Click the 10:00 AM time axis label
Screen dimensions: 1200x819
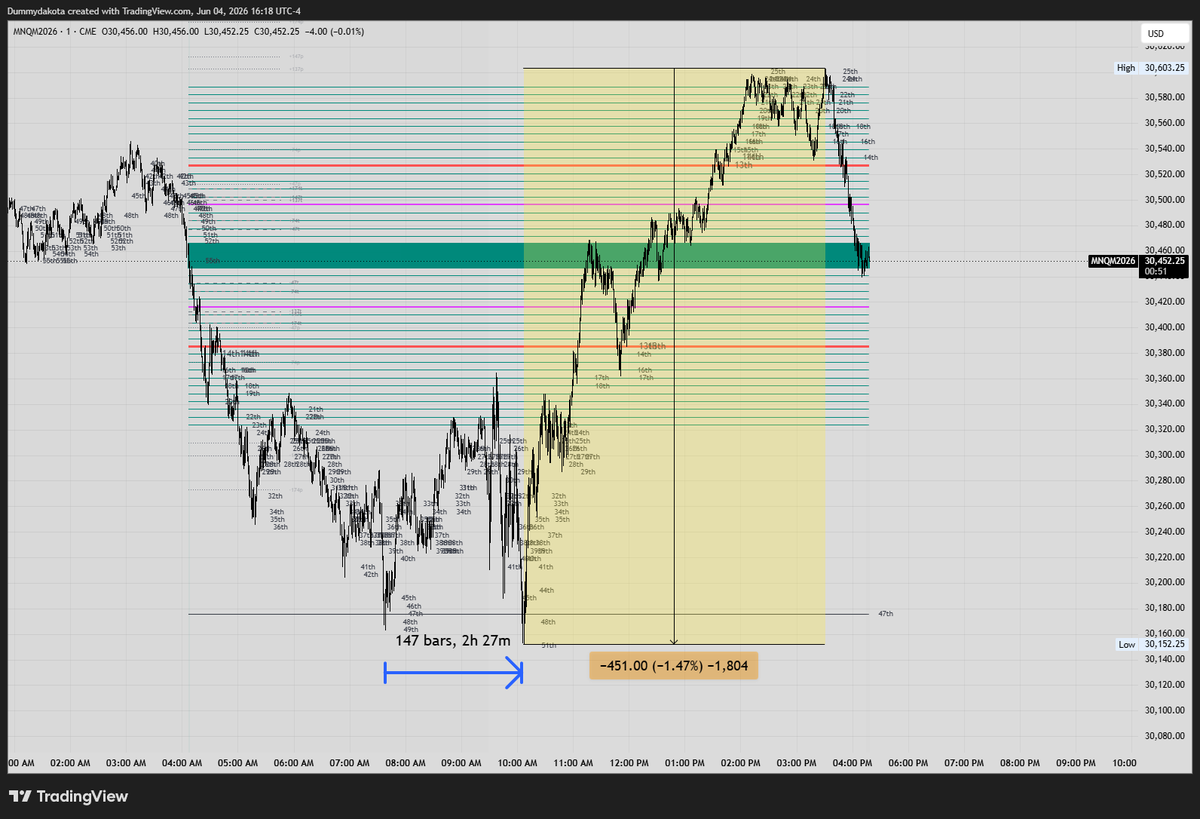point(517,763)
